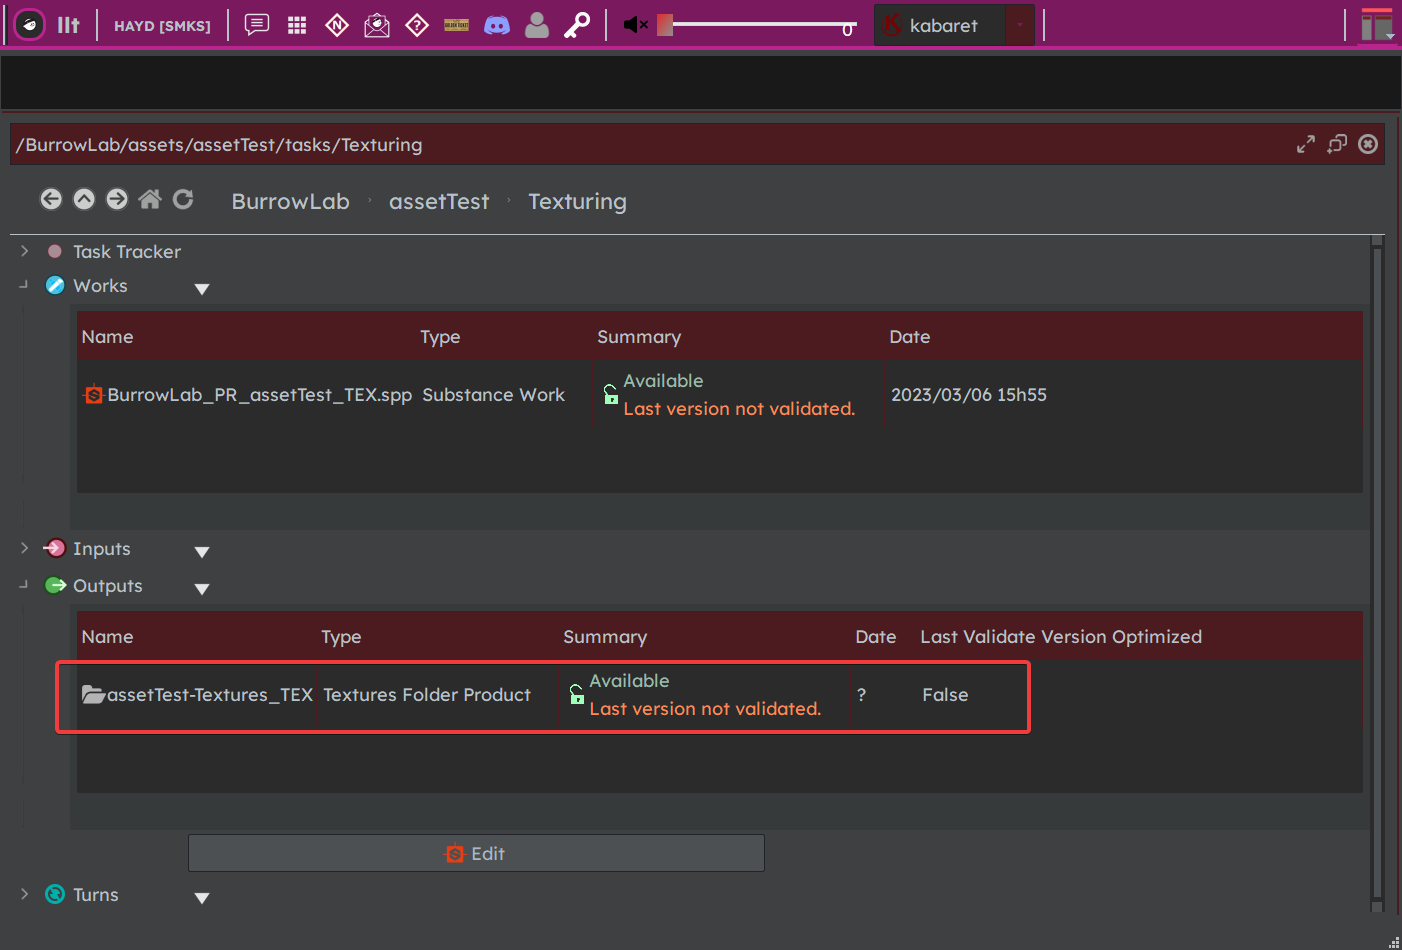The height and width of the screenshot is (950, 1402).
Task: Open the levels/mixer bars icon
Action: tap(68, 25)
